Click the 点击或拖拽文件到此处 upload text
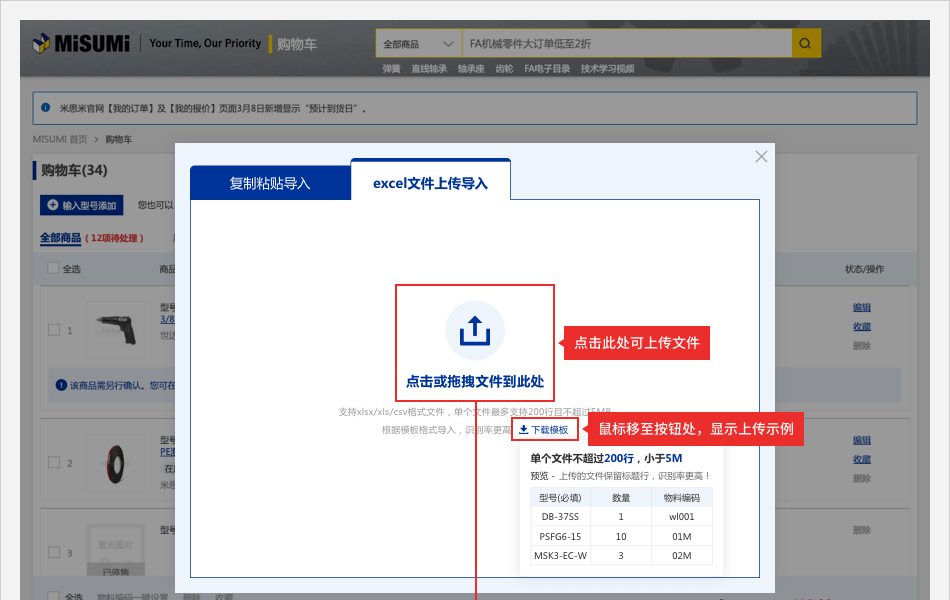The image size is (950, 600). pos(475,381)
